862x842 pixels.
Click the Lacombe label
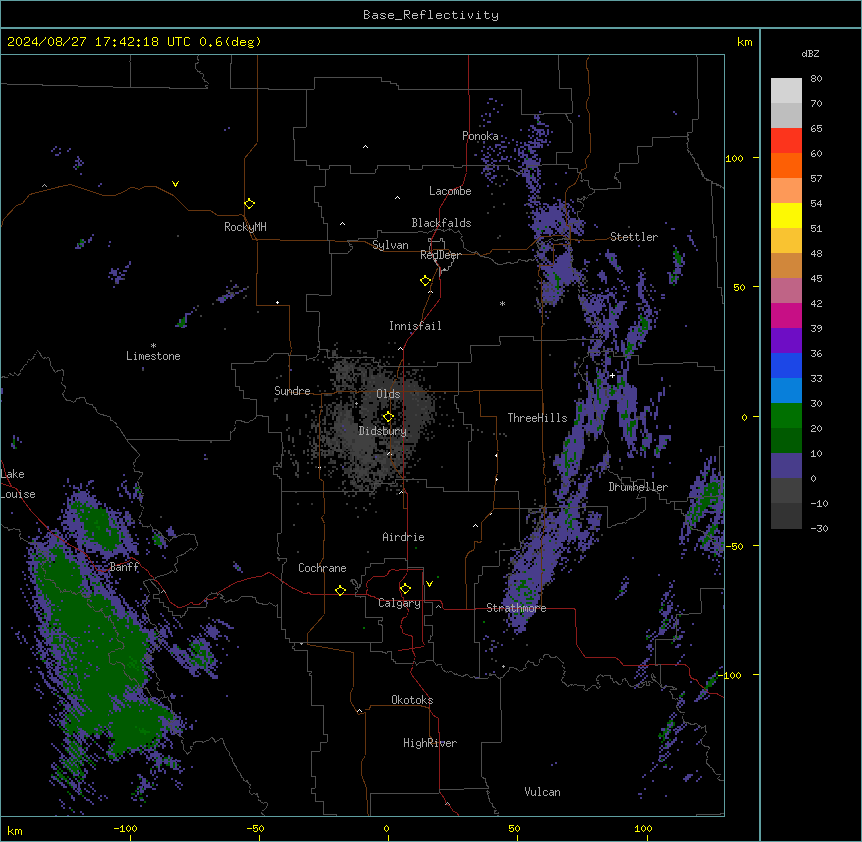coord(450,191)
